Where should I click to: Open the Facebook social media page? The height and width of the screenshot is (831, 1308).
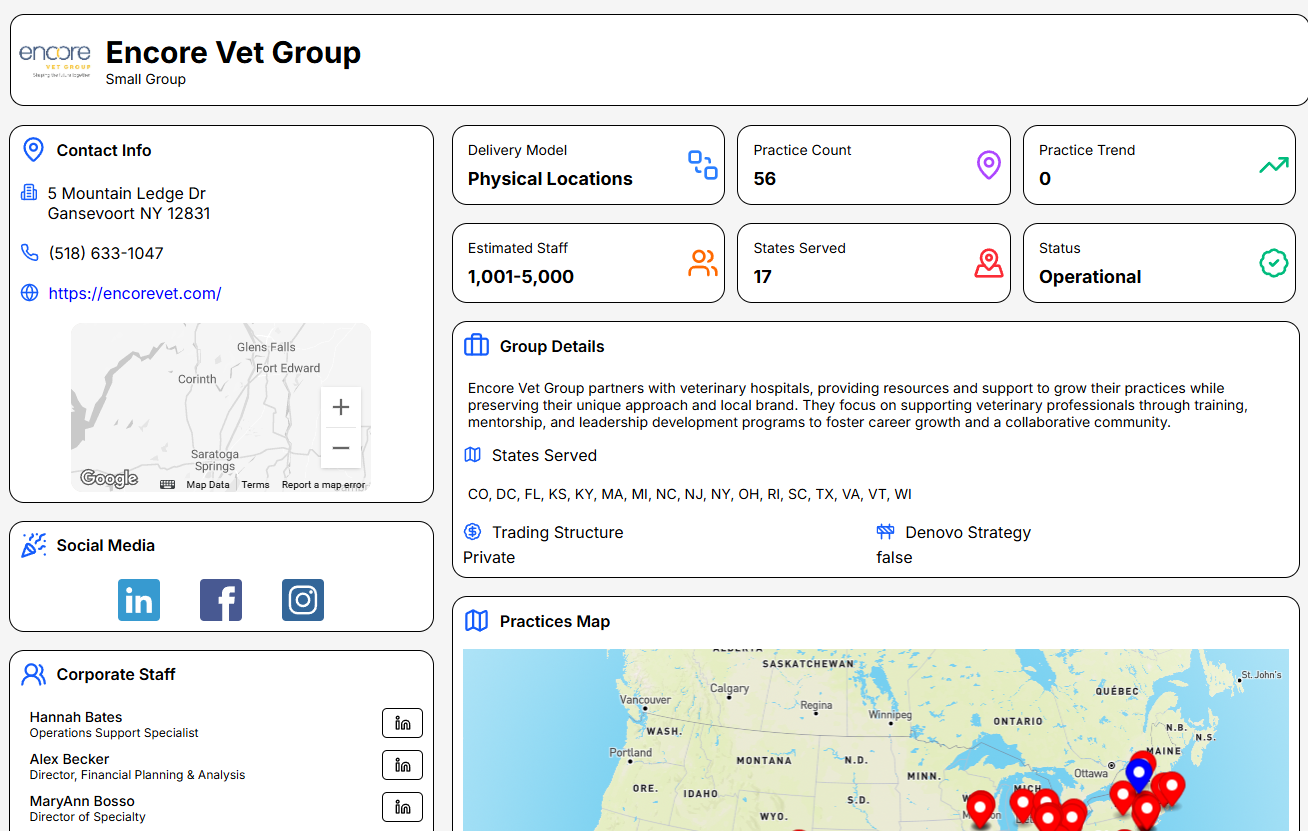[x=220, y=600]
